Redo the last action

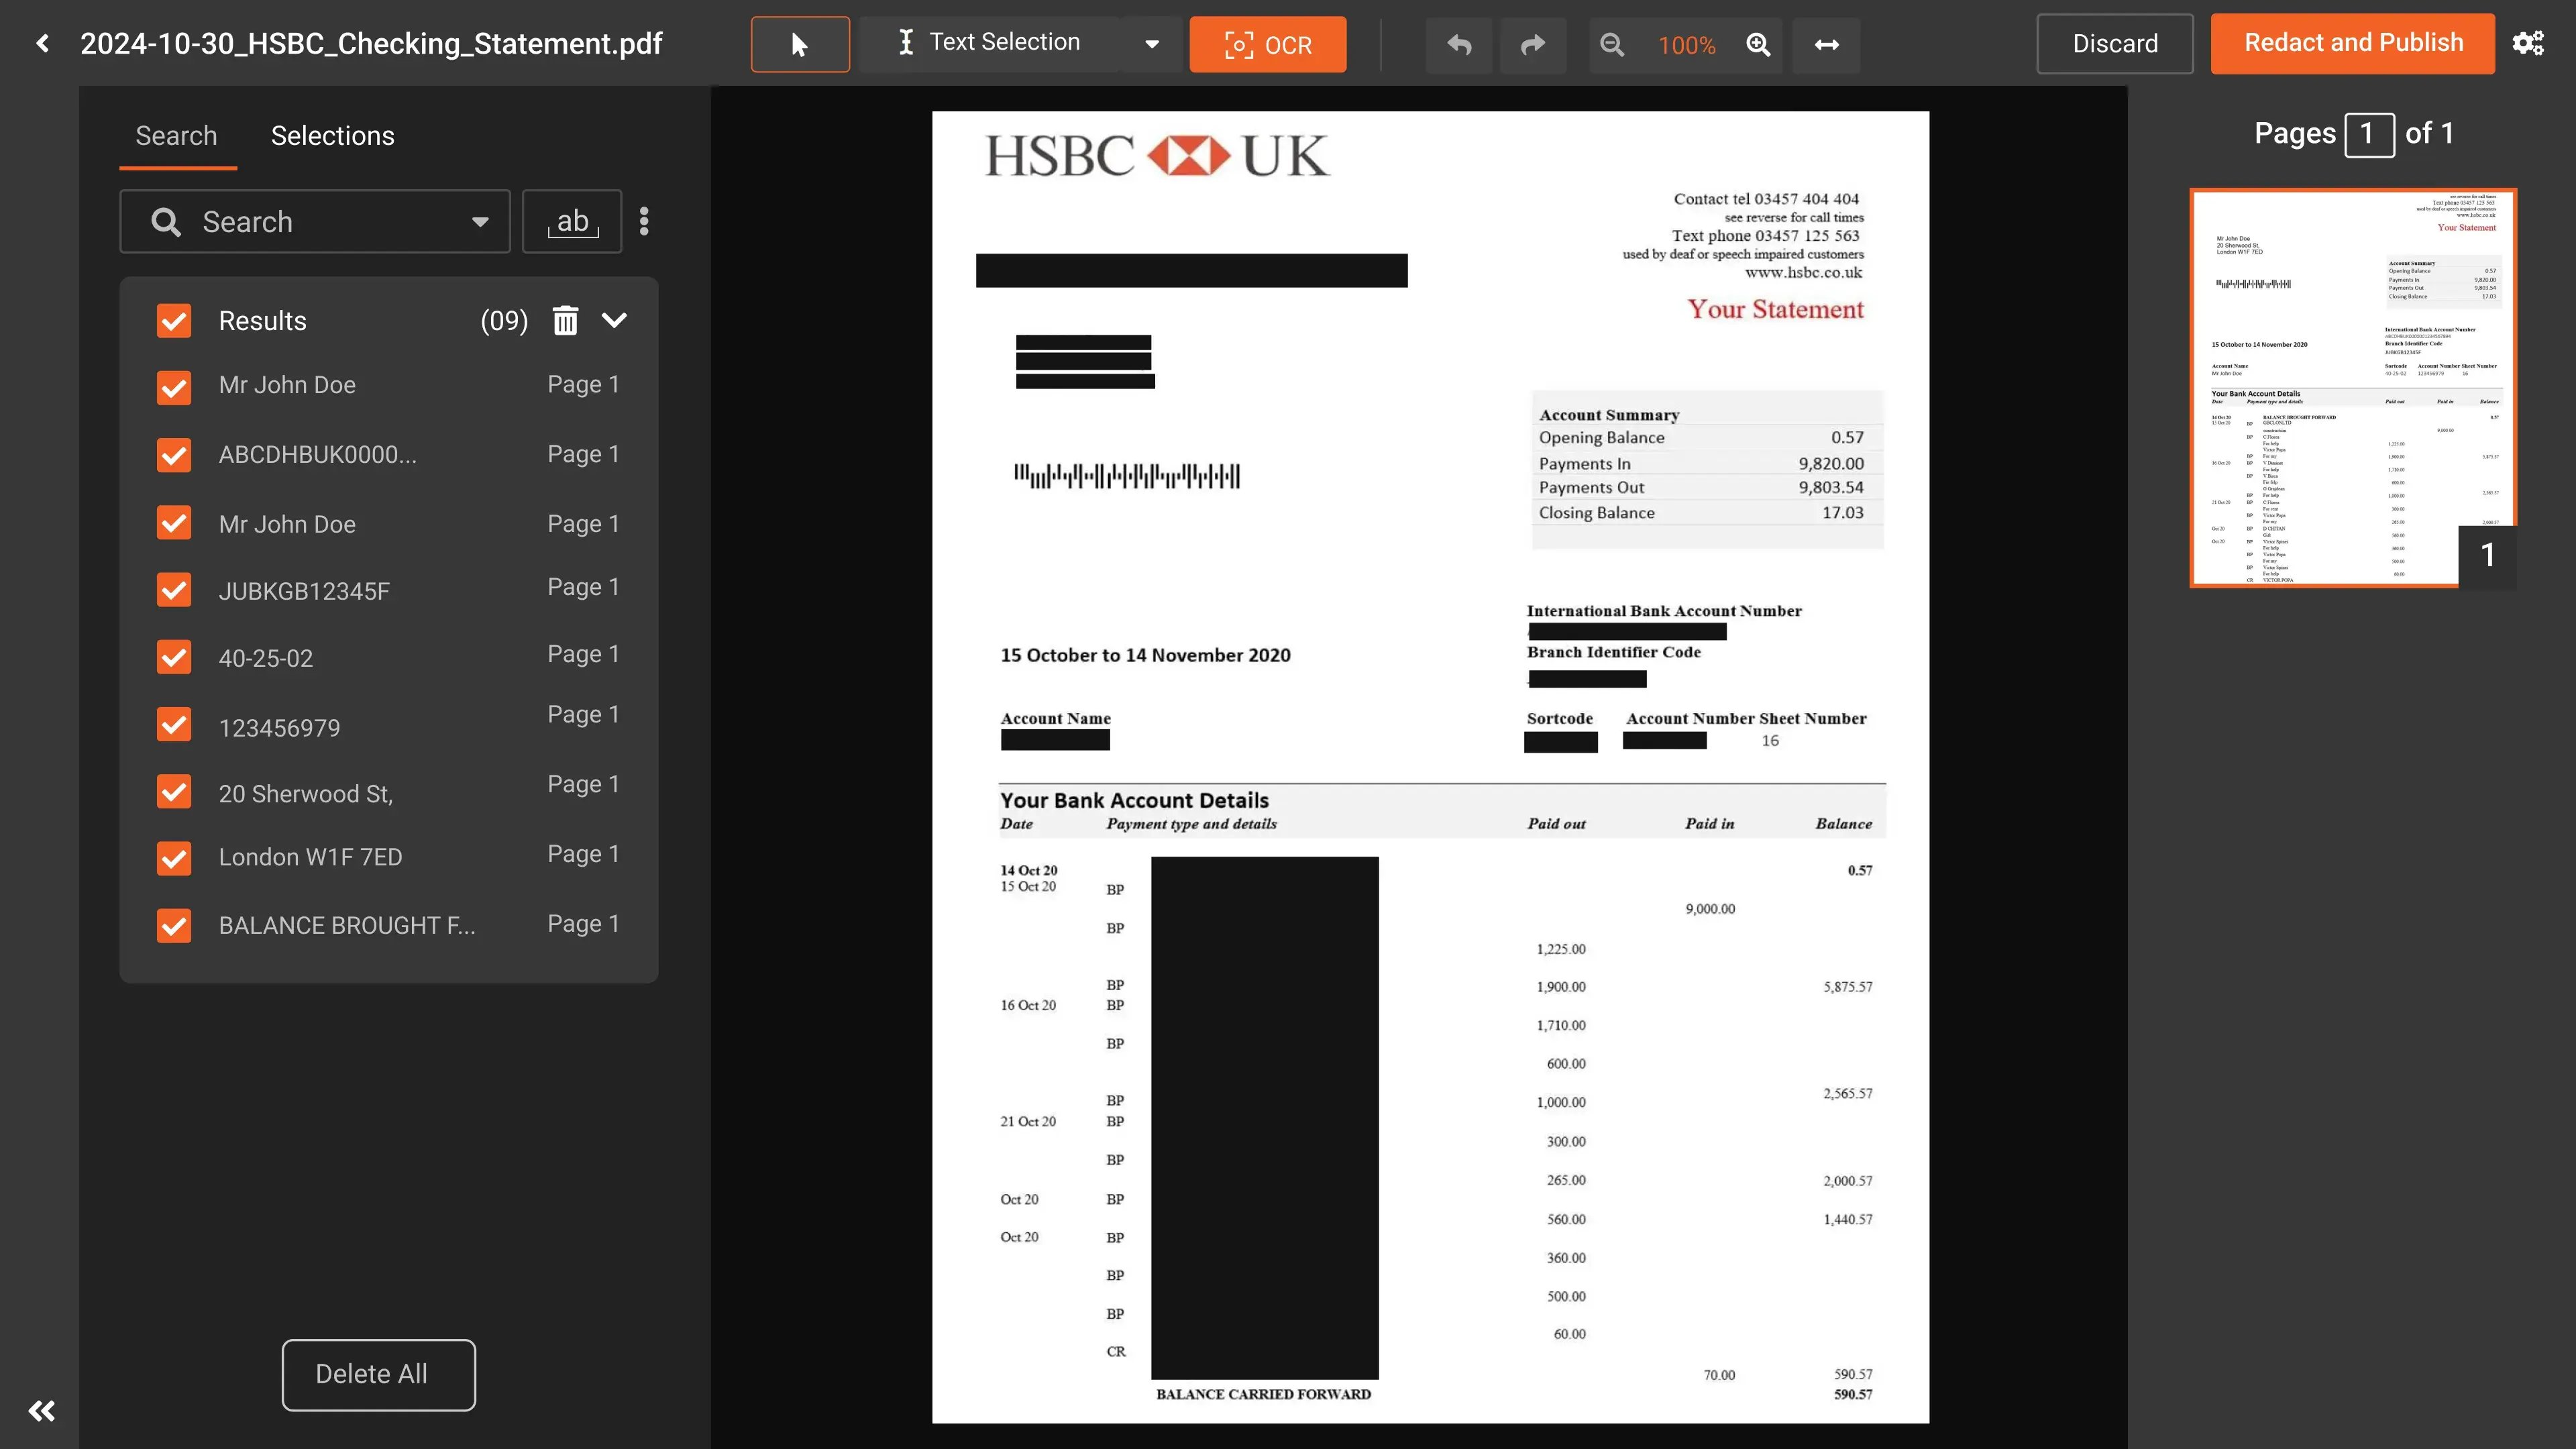click(x=1532, y=45)
